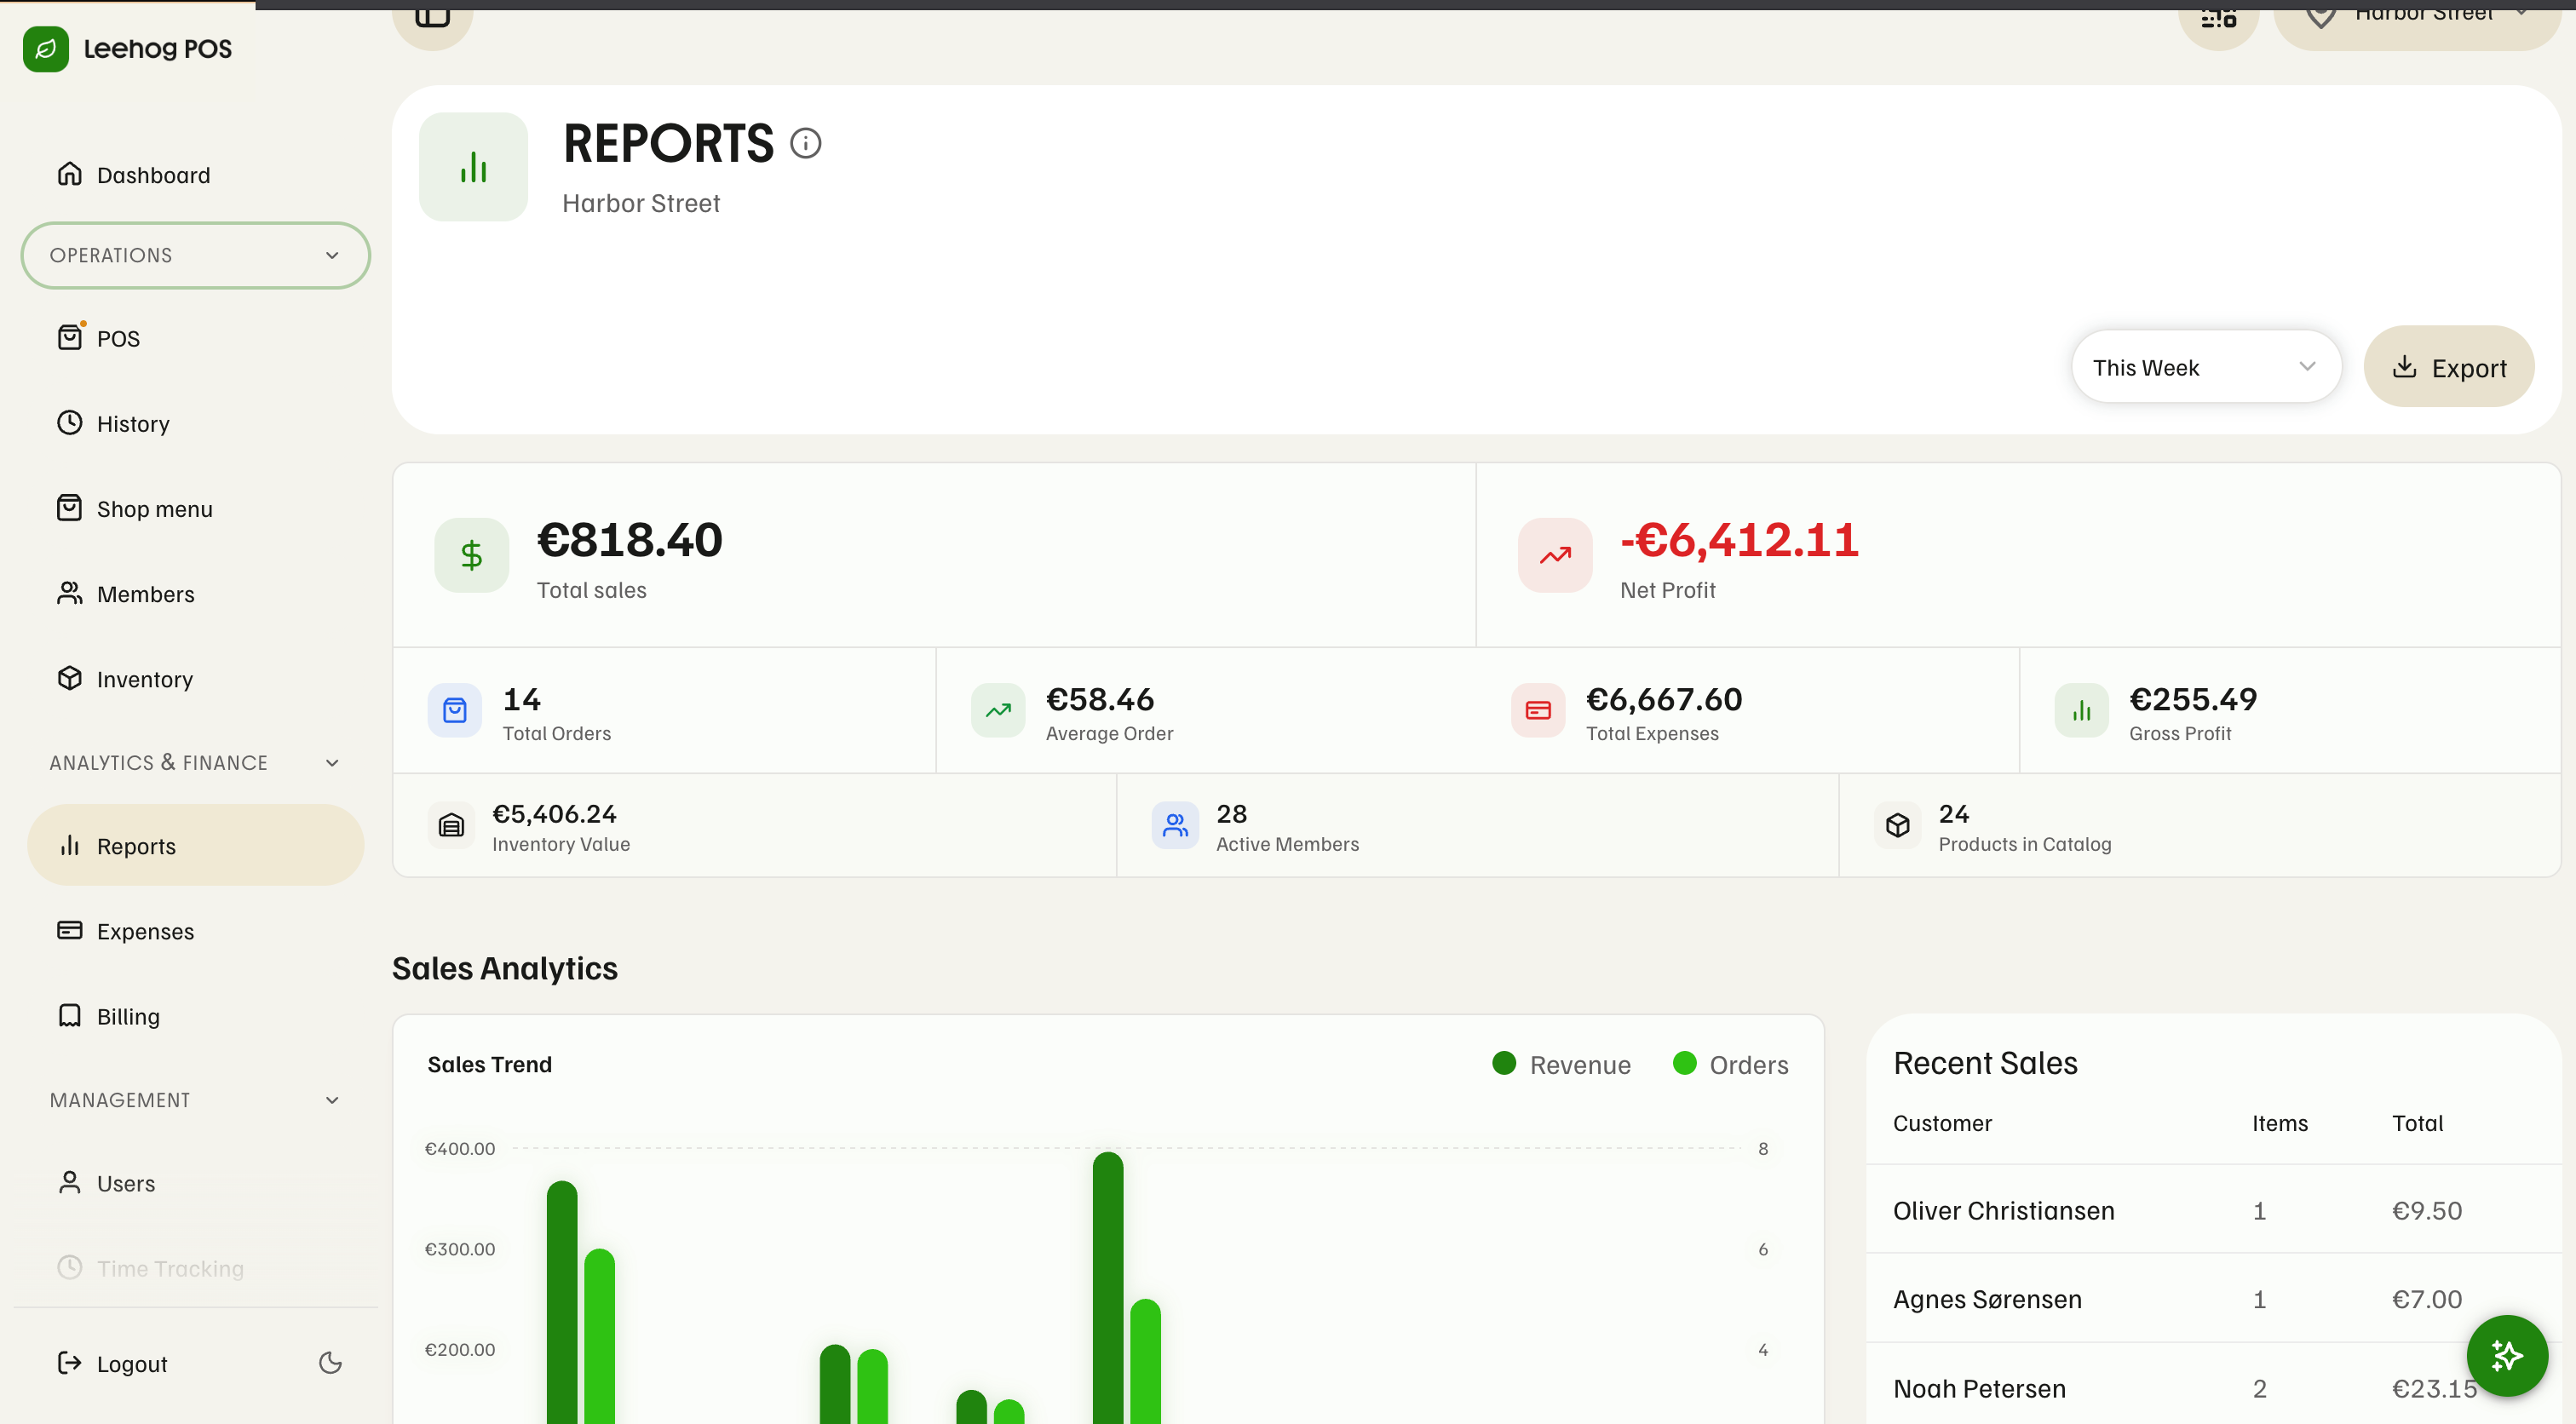
Task: Click the Leehog POS leaf logo
Action: (46, 49)
